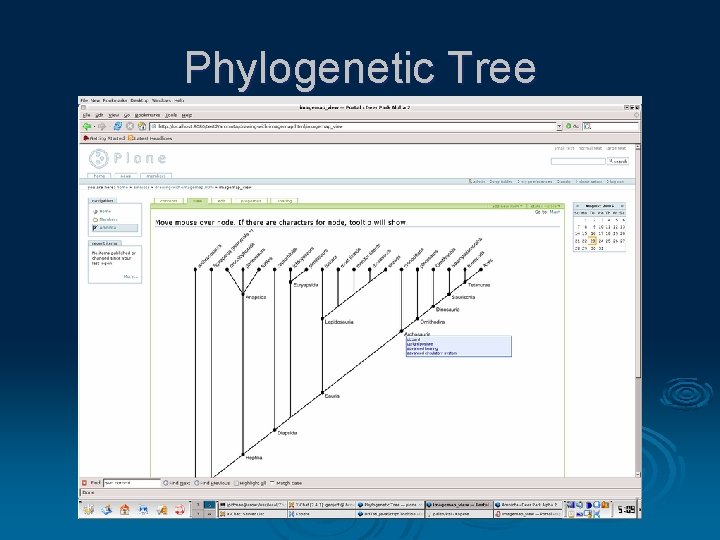Open the browser Edit menu
This screenshot has height=540, width=720.
click(x=99, y=115)
